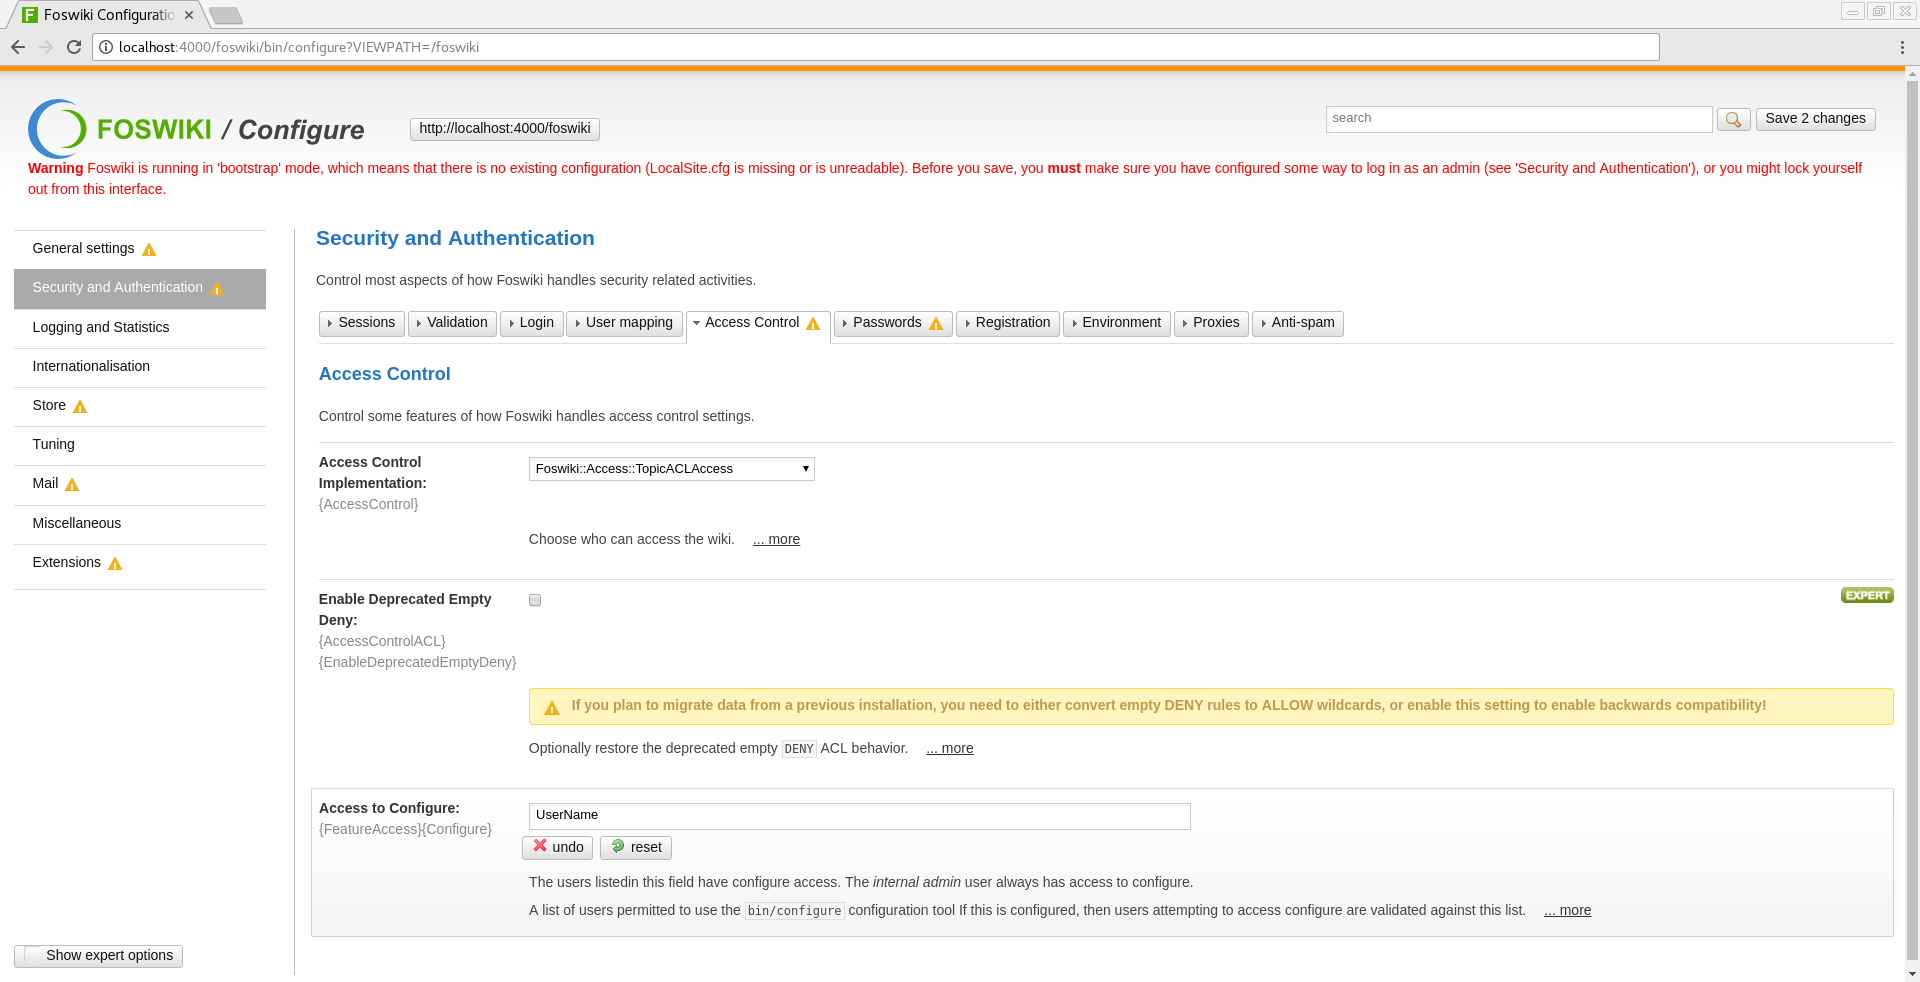The width and height of the screenshot is (1920, 982).
Task: Click warning icon in yellow migration notice
Action: point(552,707)
